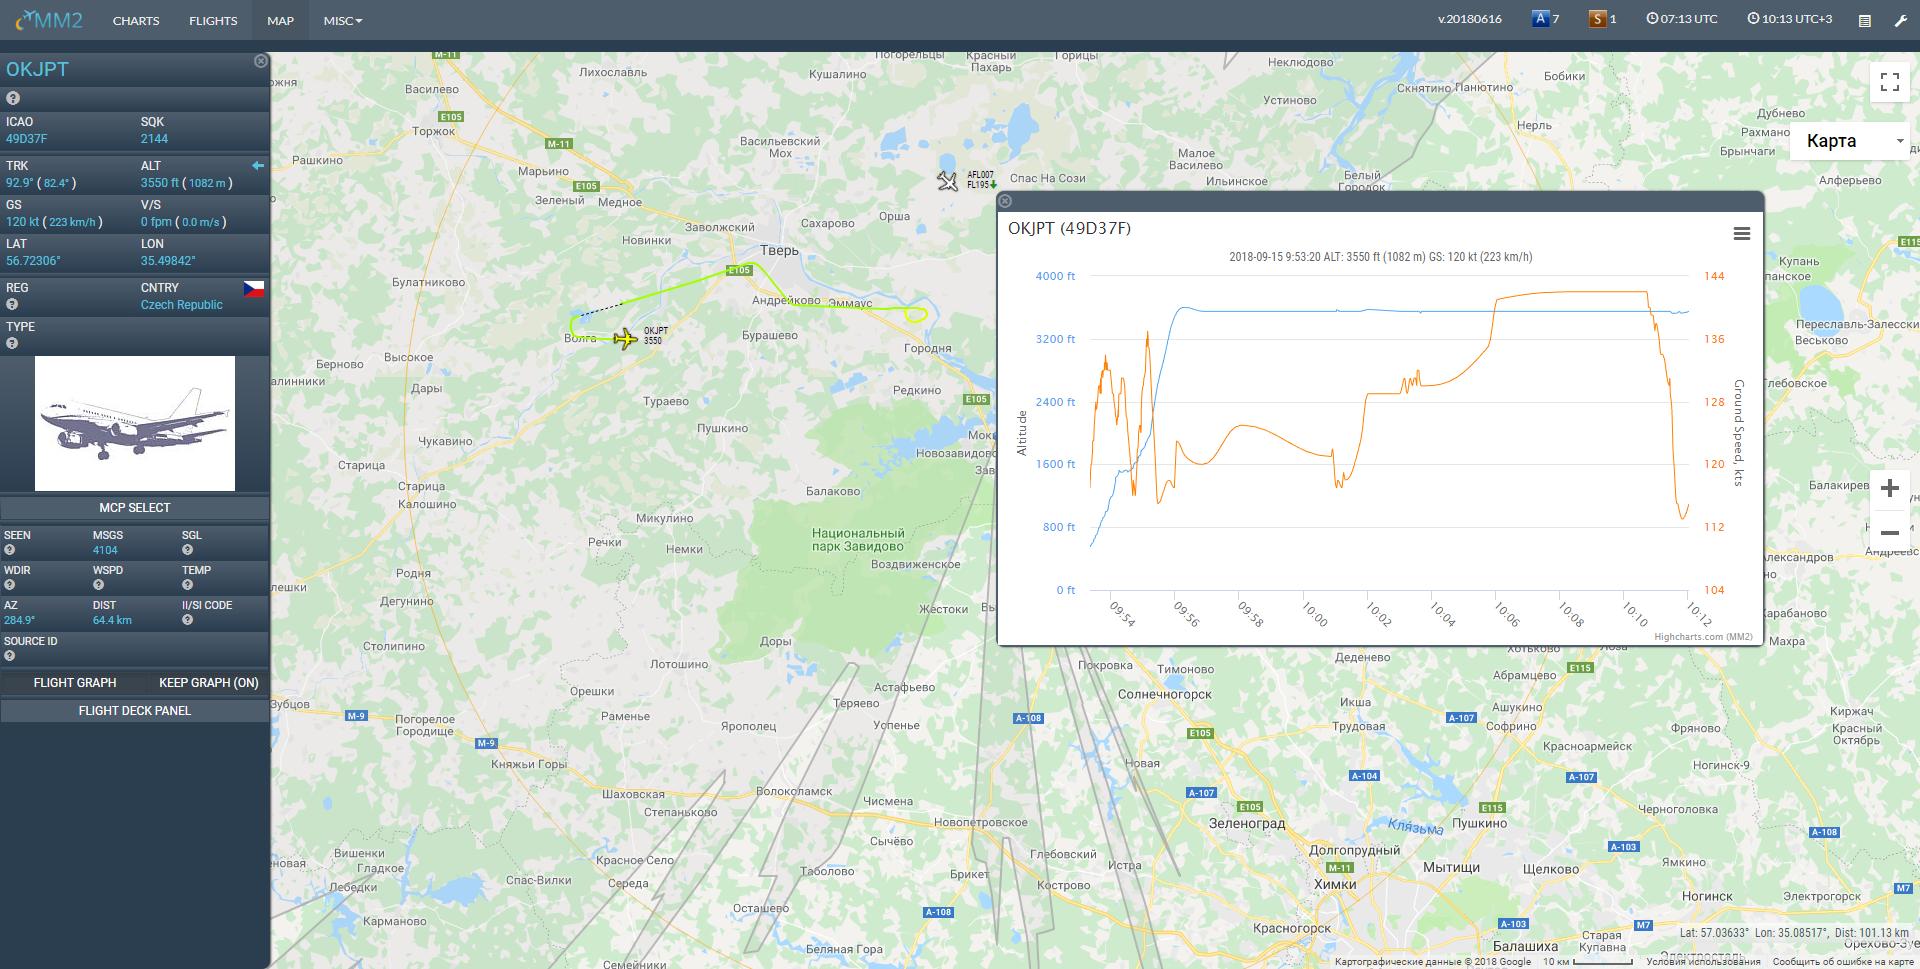
Task: Expand the MISC dropdown menu
Action: click(x=342, y=20)
